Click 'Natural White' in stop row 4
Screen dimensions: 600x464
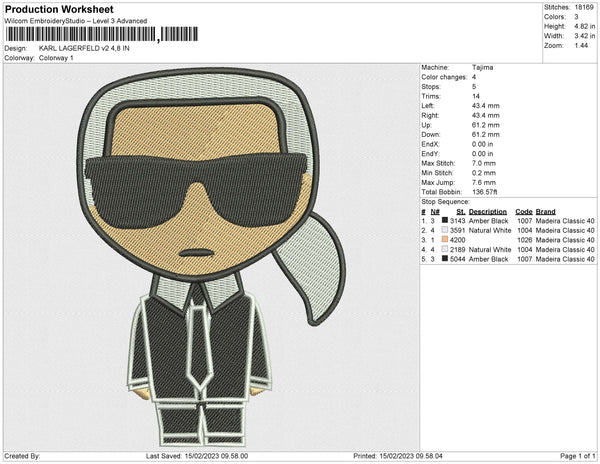(x=490, y=249)
